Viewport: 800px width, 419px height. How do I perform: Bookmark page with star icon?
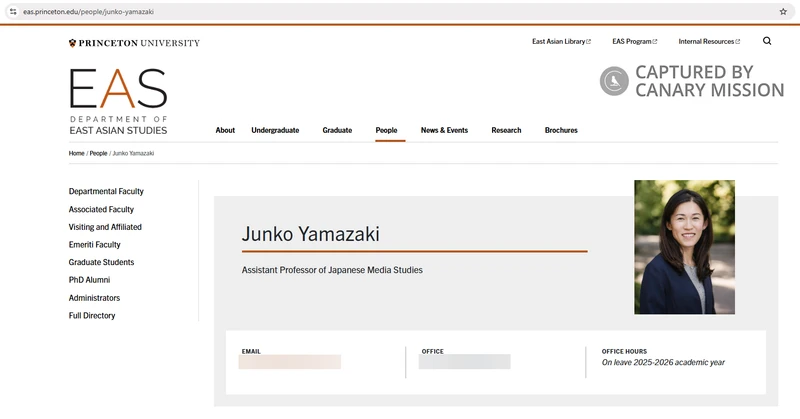click(783, 12)
